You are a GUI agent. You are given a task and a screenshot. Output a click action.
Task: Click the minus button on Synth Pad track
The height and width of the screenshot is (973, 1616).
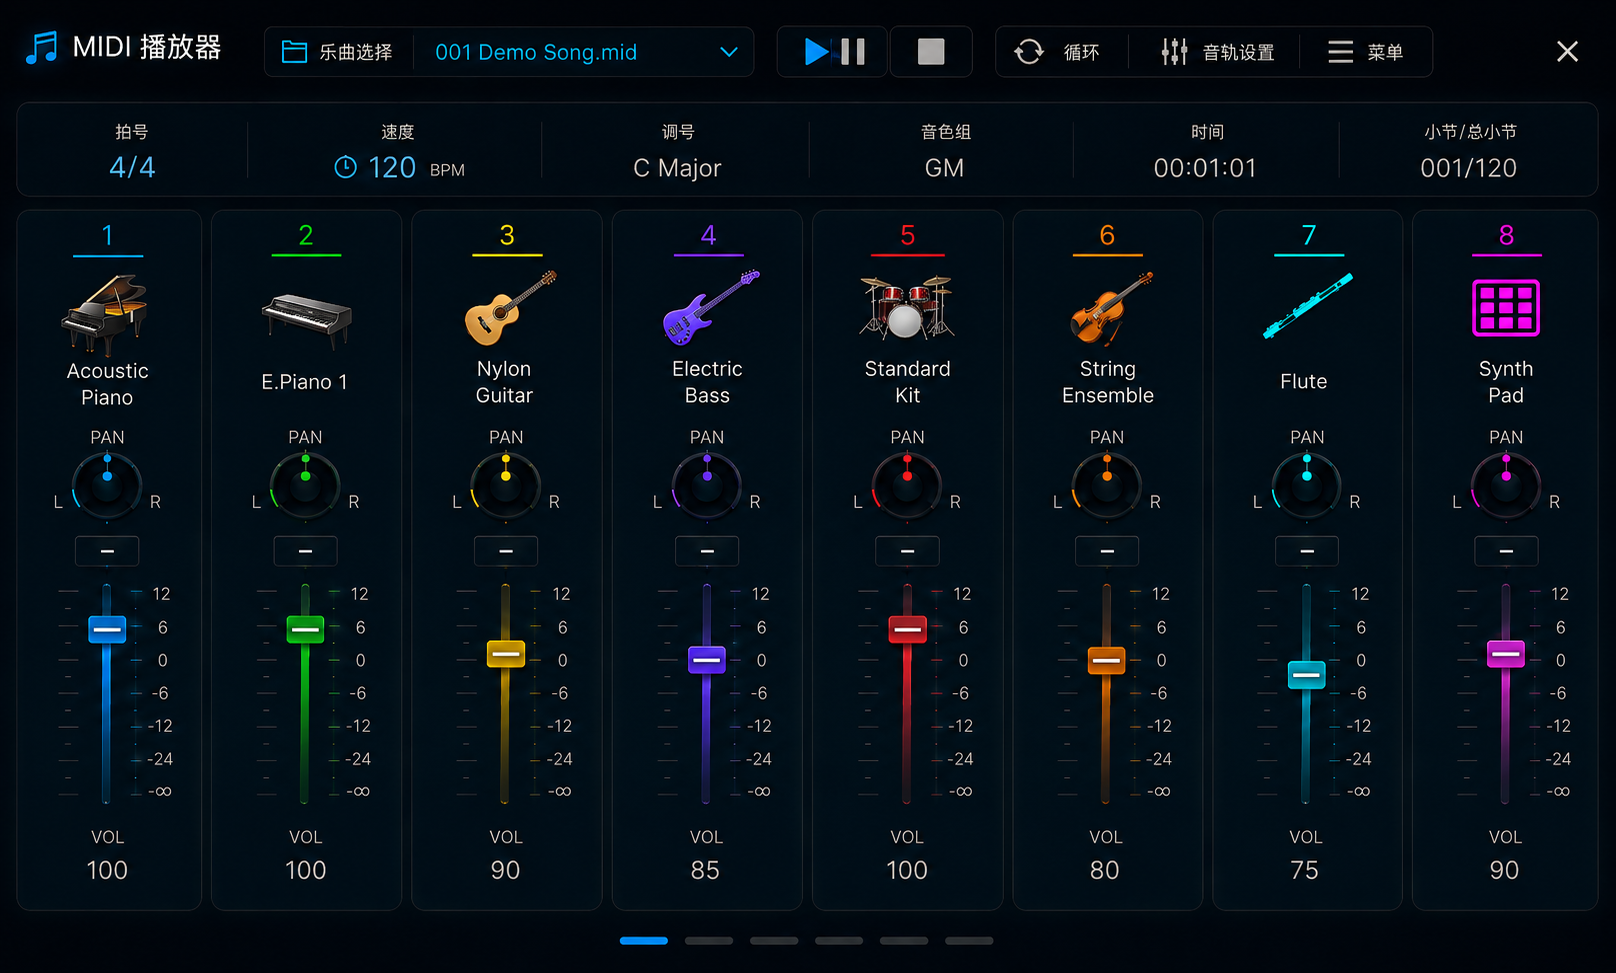pyautogui.click(x=1506, y=551)
